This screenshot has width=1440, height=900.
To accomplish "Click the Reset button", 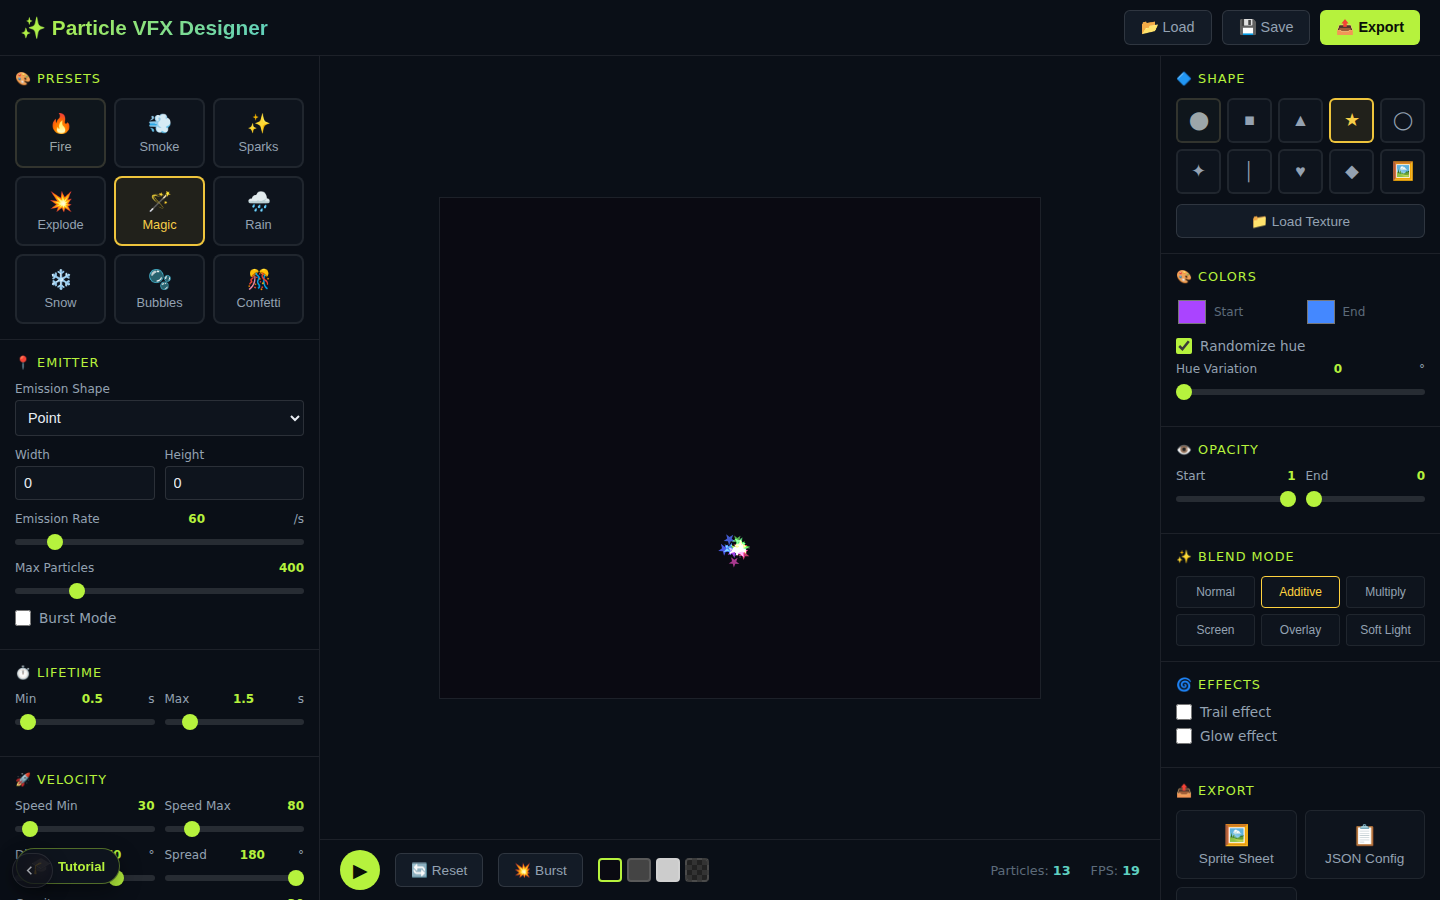I will click(439, 870).
